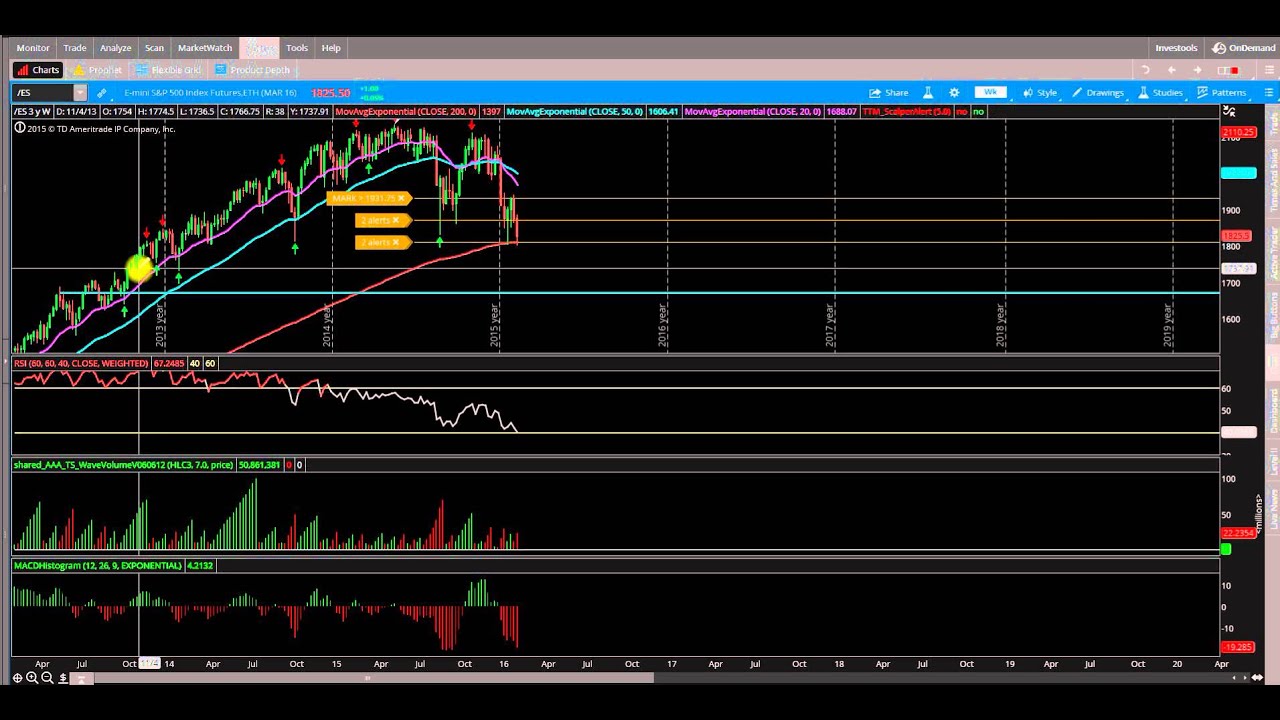This screenshot has width=1280, height=720.
Task: Open the Studies menu
Action: tap(1160, 93)
